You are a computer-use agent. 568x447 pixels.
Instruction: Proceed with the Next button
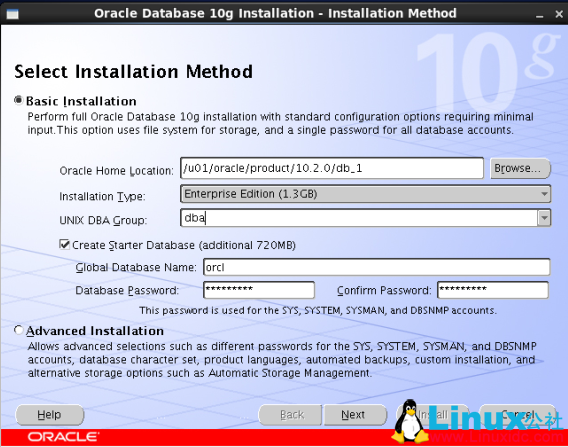pyautogui.click(x=355, y=415)
